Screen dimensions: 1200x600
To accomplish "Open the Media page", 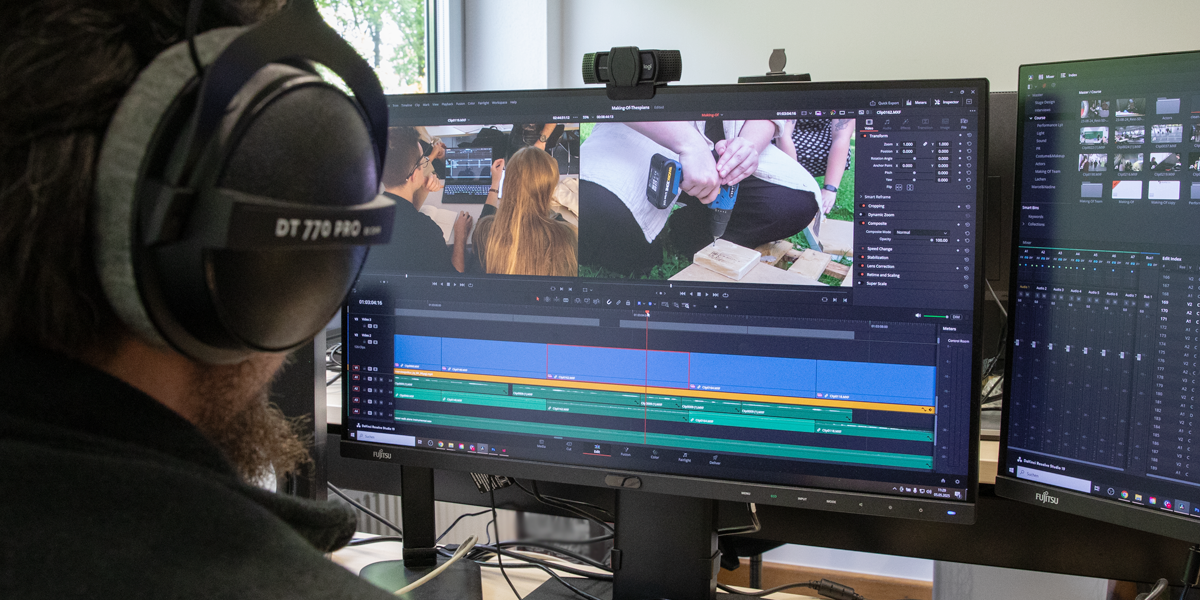I will tap(541, 443).
